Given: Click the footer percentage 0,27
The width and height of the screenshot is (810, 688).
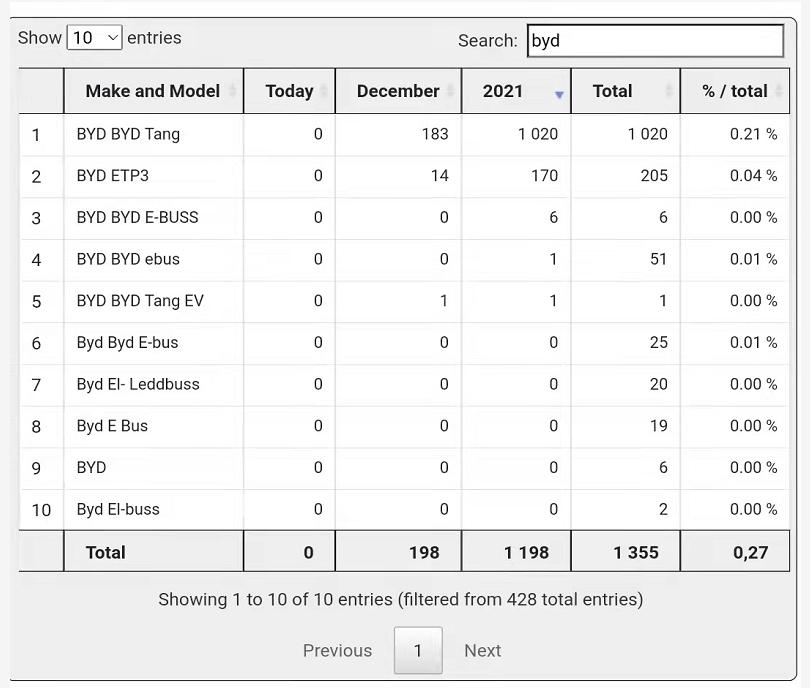Looking at the screenshot, I should tap(751, 553).
